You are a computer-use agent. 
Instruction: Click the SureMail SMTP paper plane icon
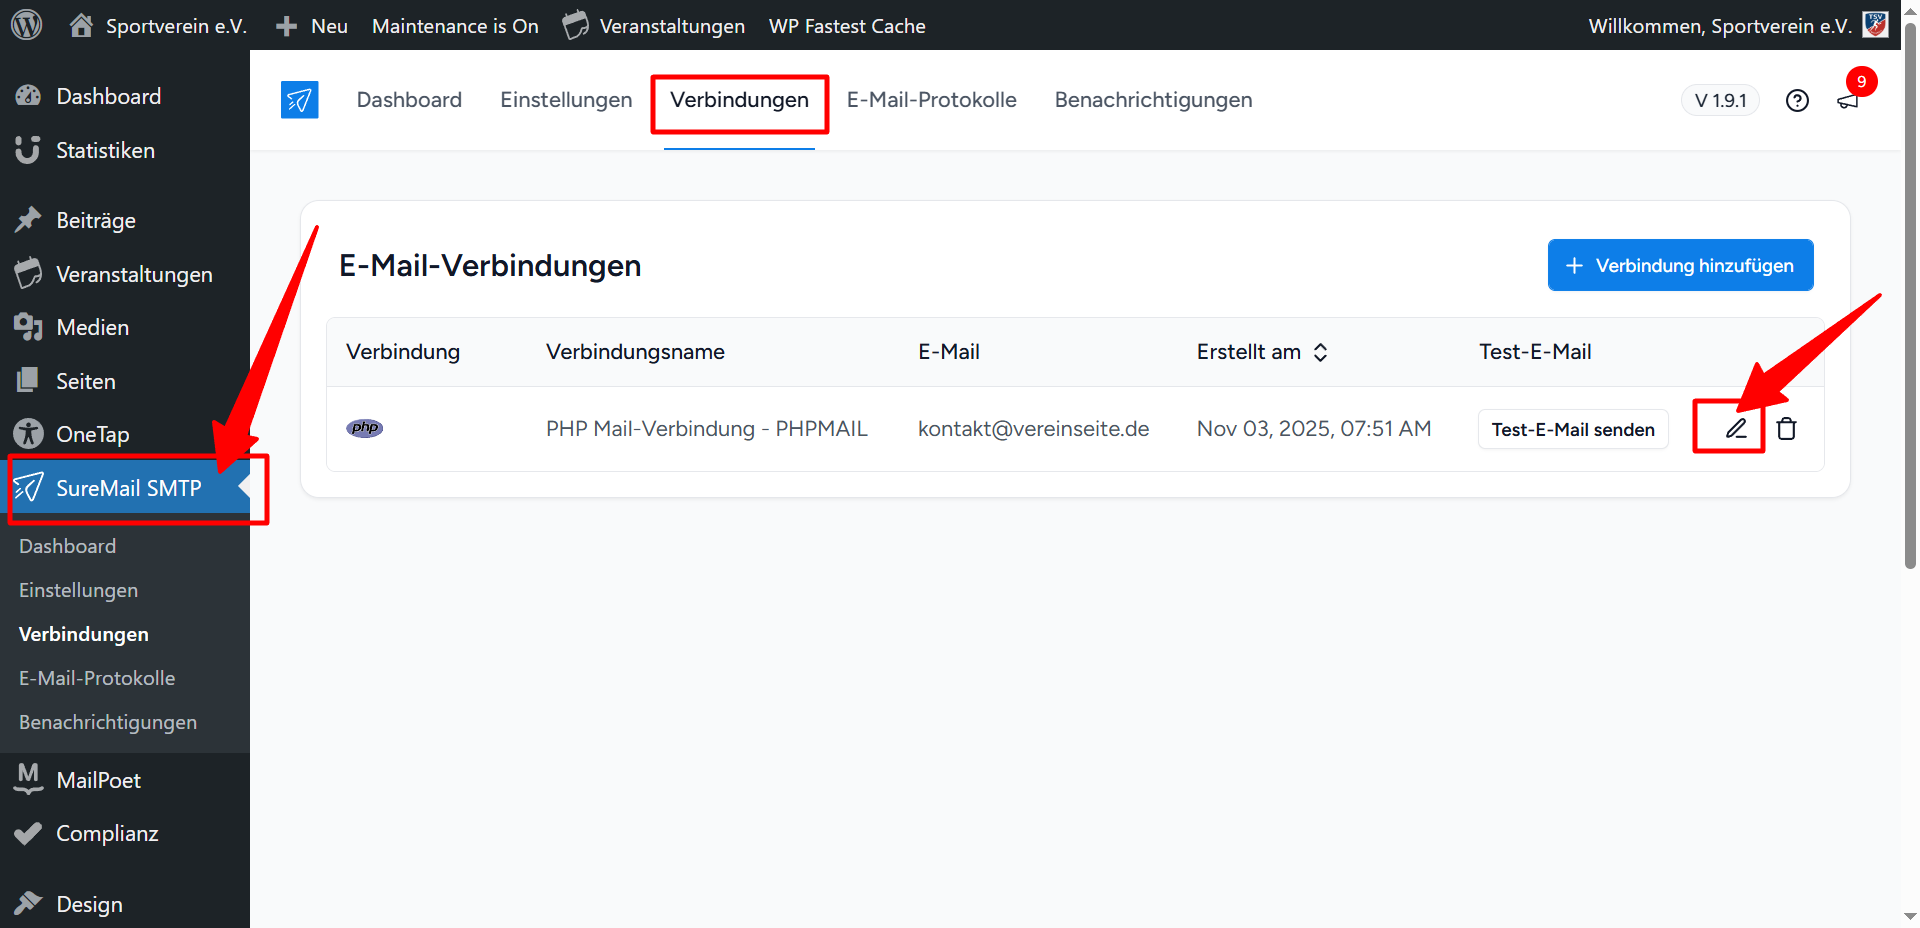[x=28, y=488]
